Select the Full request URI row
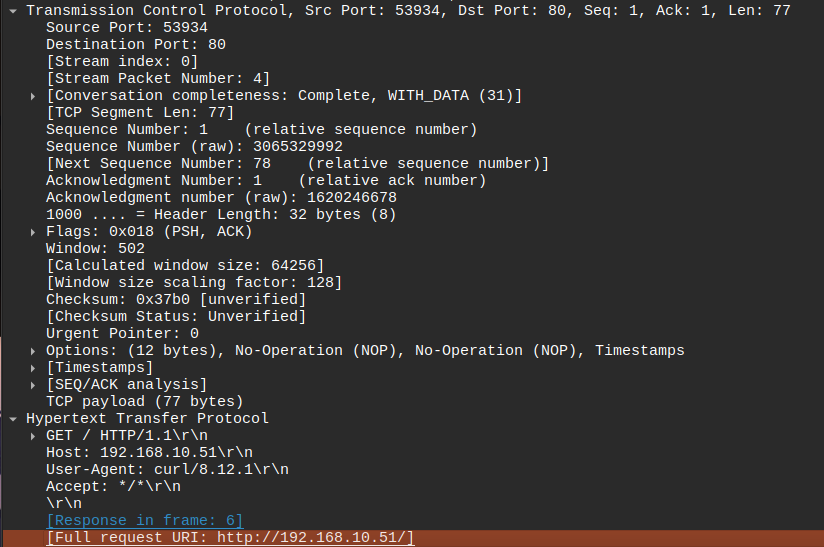The width and height of the screenshot is (824, 547). (x=230, y=538)
